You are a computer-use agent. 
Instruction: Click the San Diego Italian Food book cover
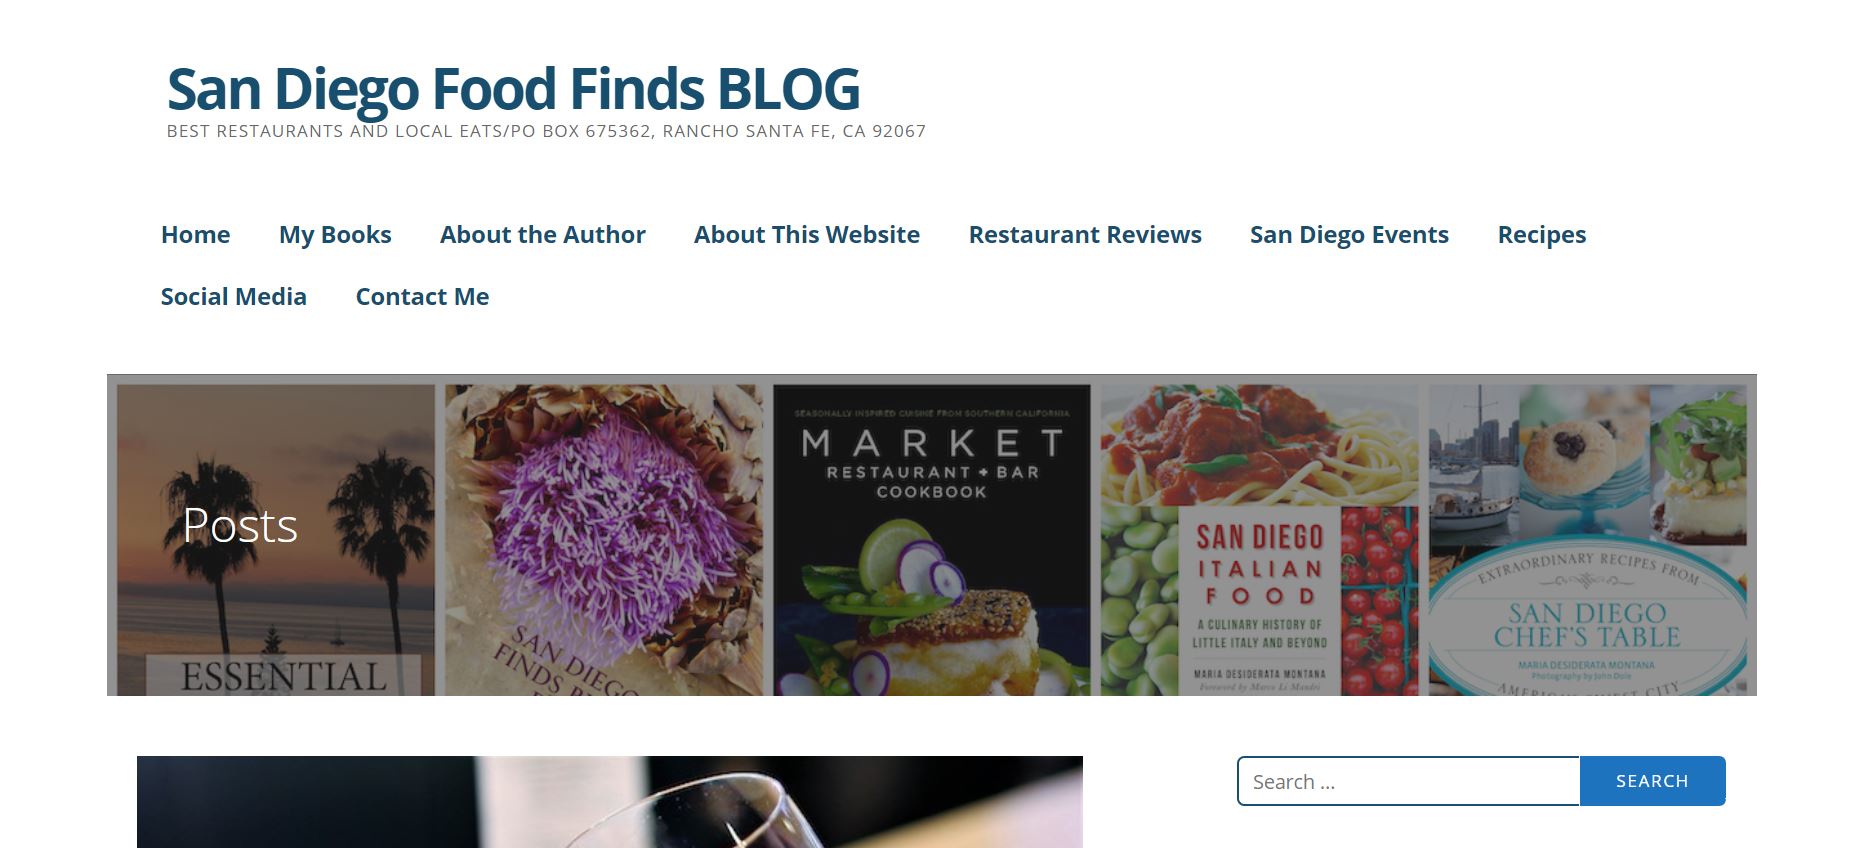pyautogui.click(x=1259, y=540)
